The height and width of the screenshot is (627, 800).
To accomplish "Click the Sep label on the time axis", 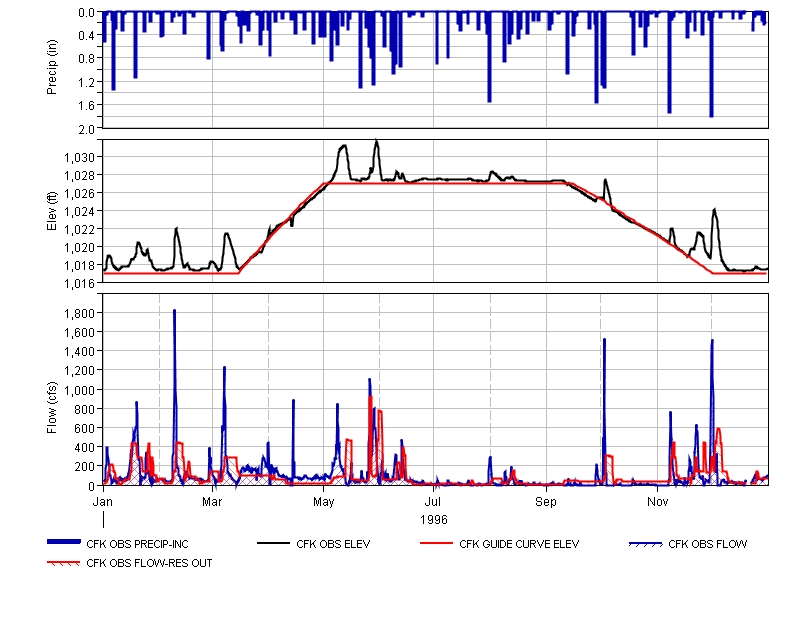I will 546,500.
